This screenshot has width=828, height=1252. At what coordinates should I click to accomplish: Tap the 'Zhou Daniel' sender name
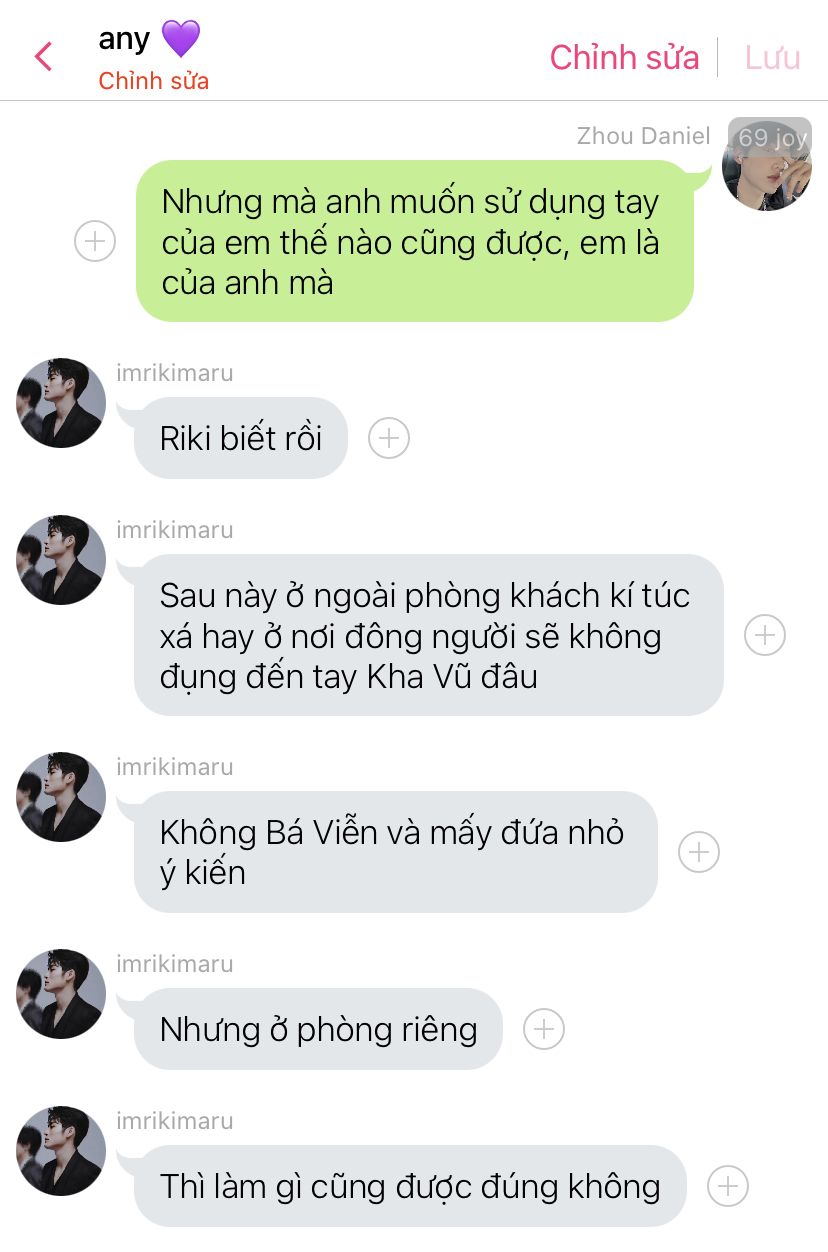(643, 136)
